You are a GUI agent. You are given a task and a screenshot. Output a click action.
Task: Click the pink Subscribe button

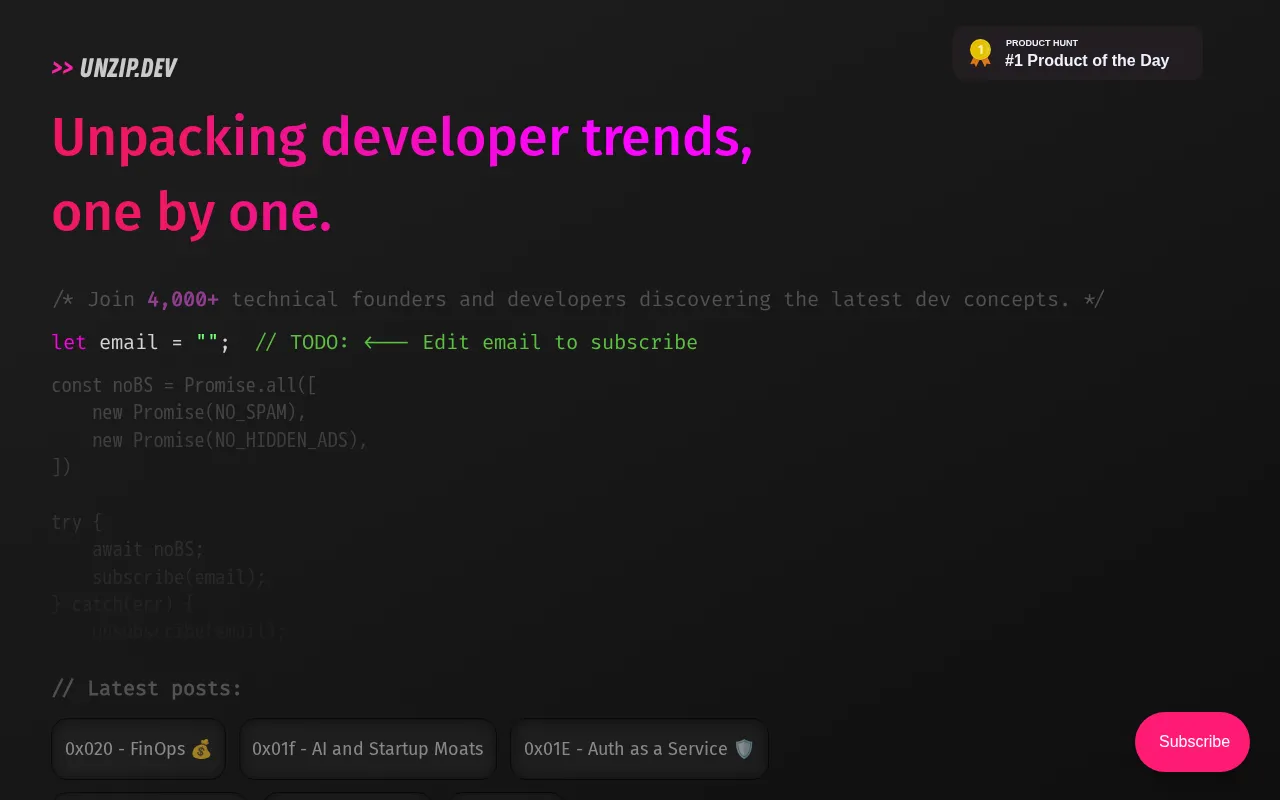click(x=1192, y=742)
